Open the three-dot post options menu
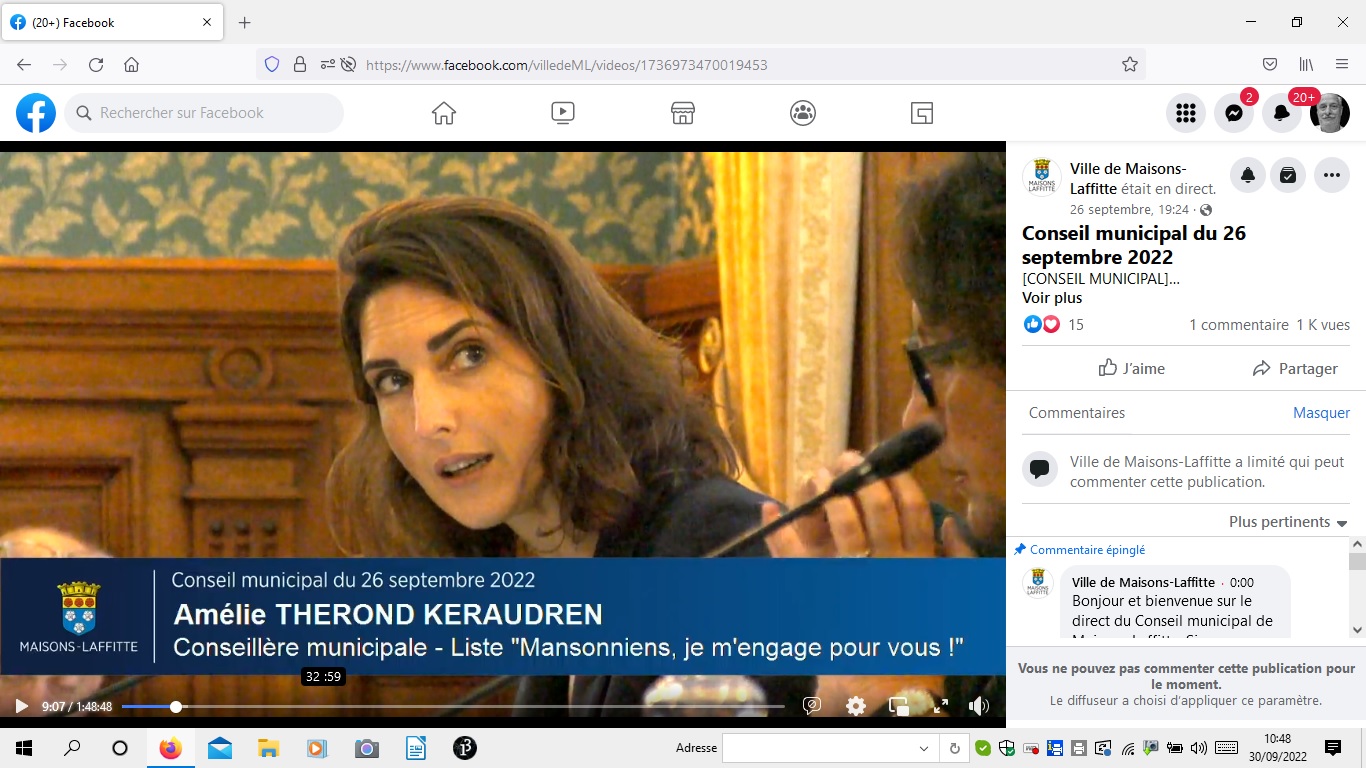 coord(1331,176)
